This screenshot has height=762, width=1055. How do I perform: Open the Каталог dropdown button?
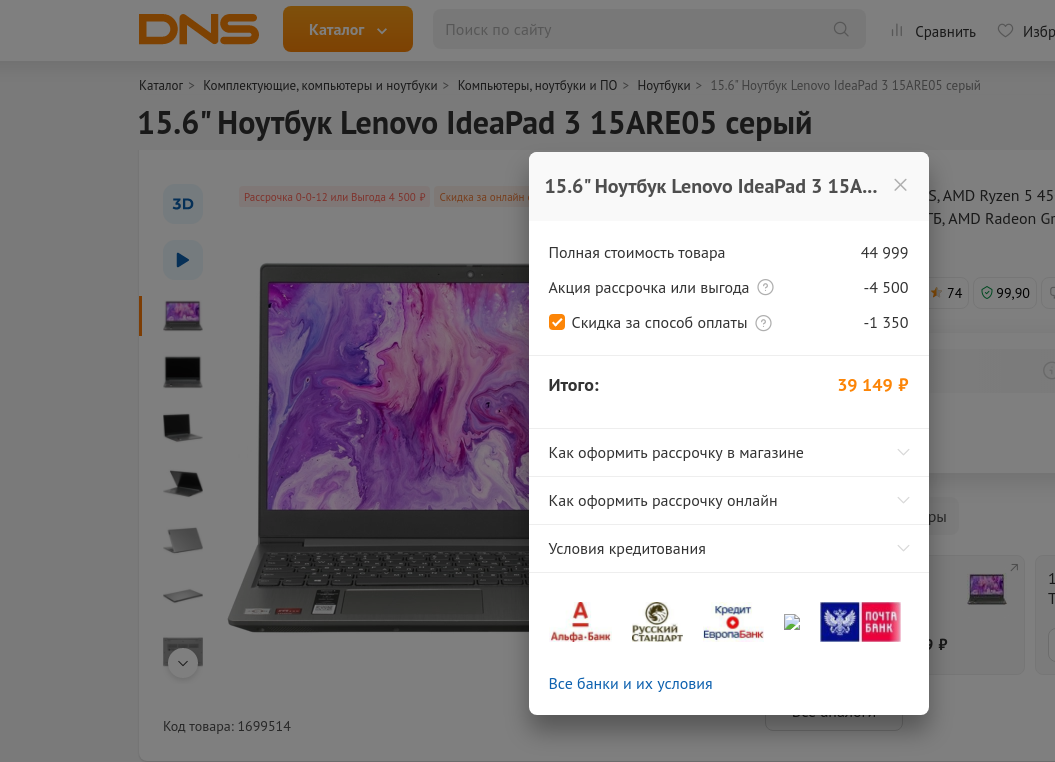click(348, 29)
